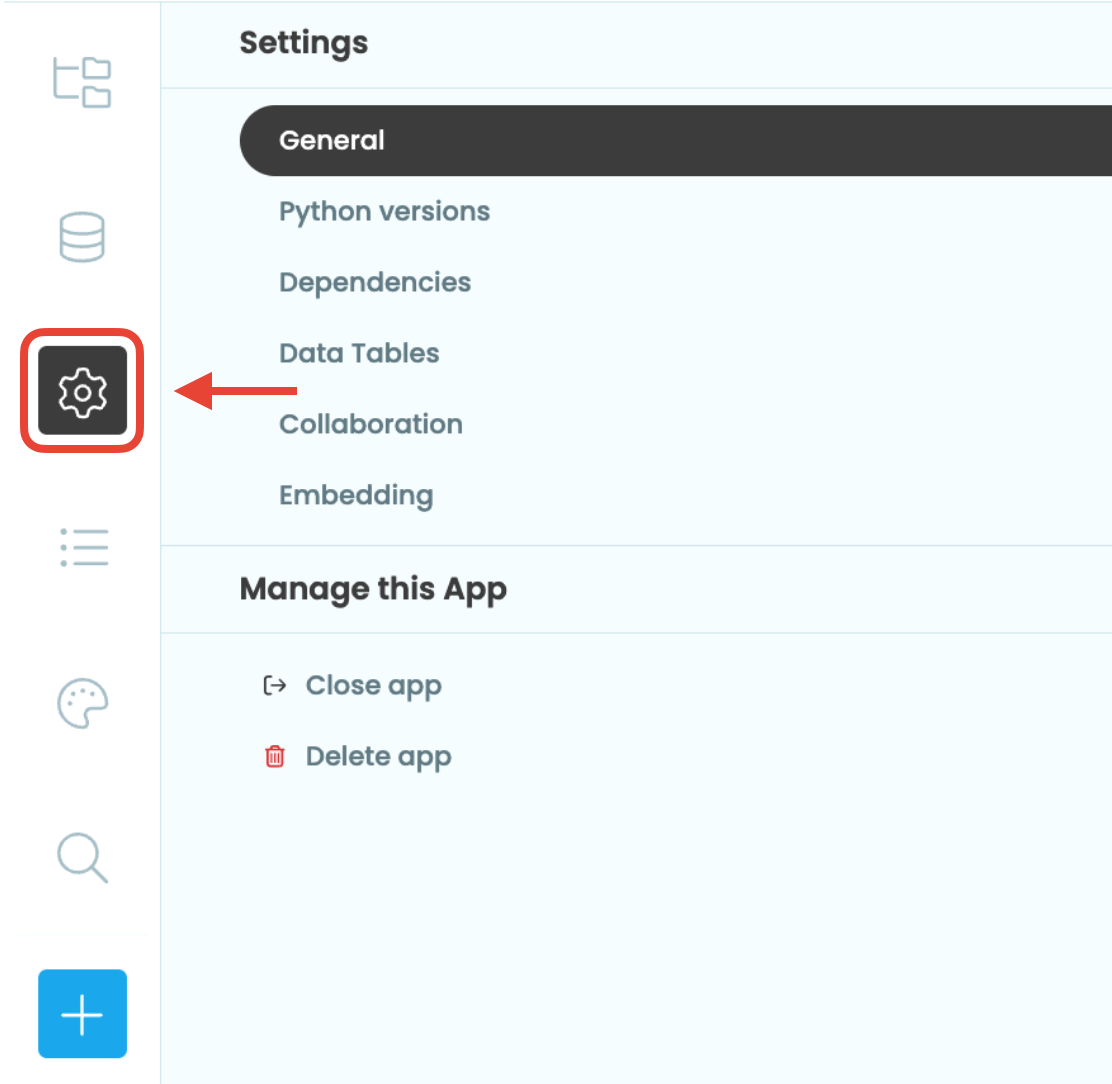Click the blue plus button at bottom
This screenshot has height=1084, width=1112.
point(82,1014)
